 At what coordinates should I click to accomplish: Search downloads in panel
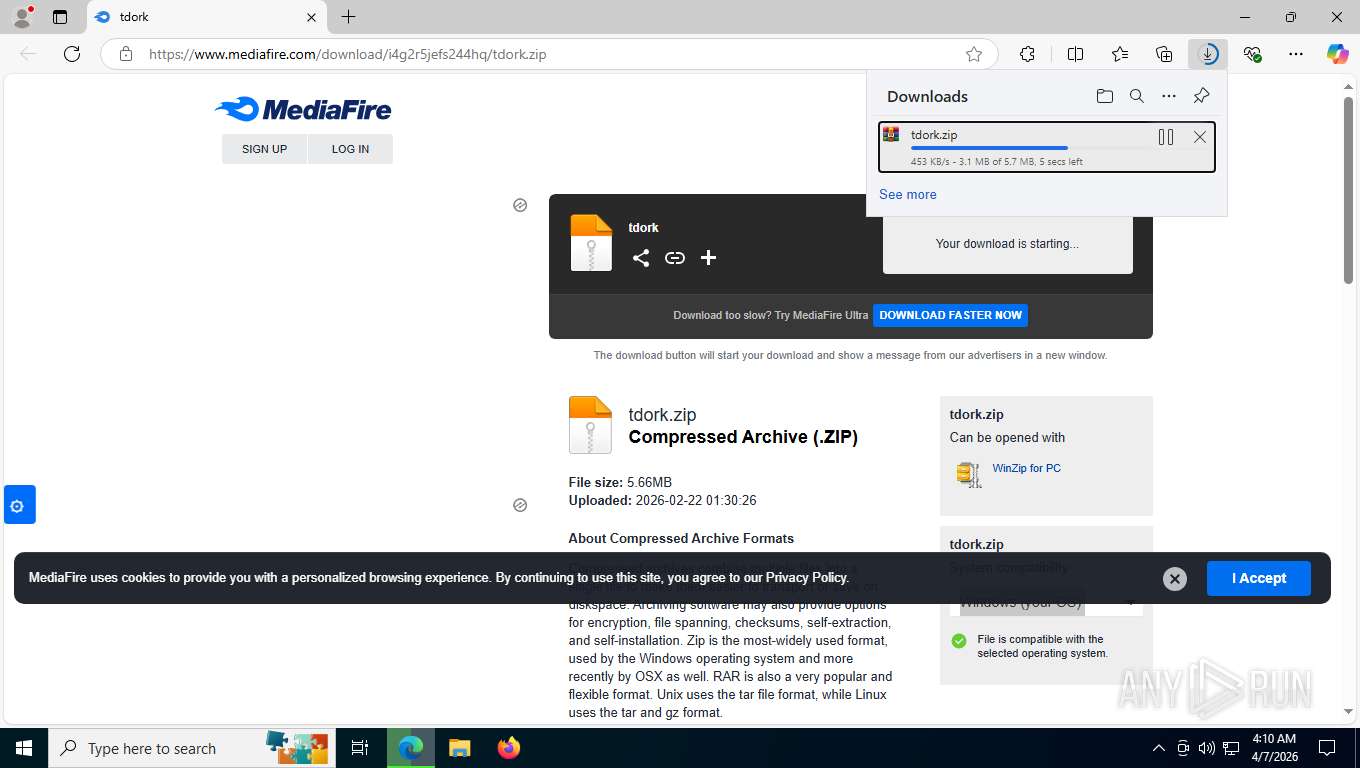pyautogui.click(x=1137, y=96)
